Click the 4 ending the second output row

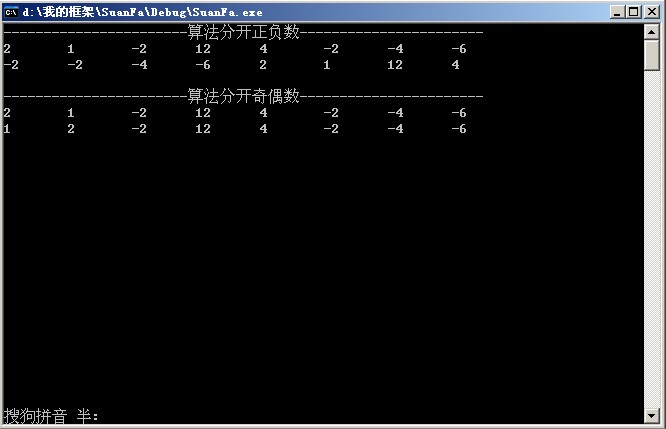coord(455,65)
